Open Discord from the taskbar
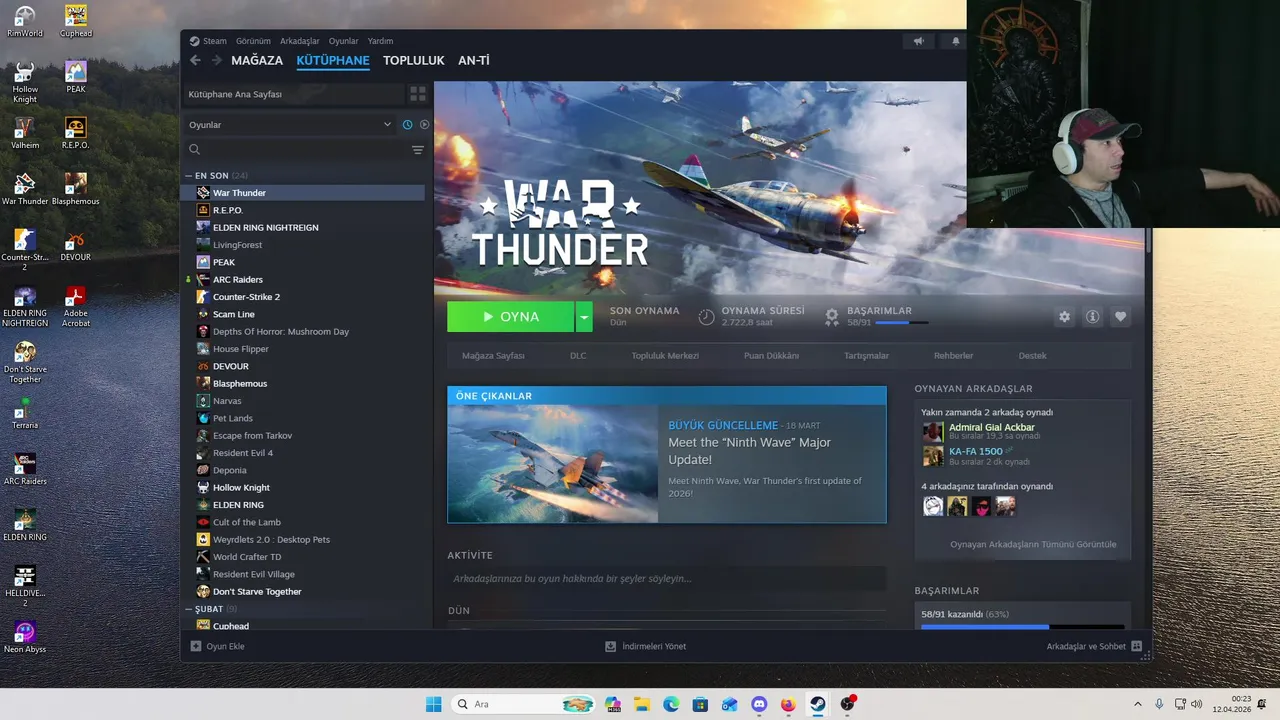Screen dimensions: 1280x720 coord(758,704)
